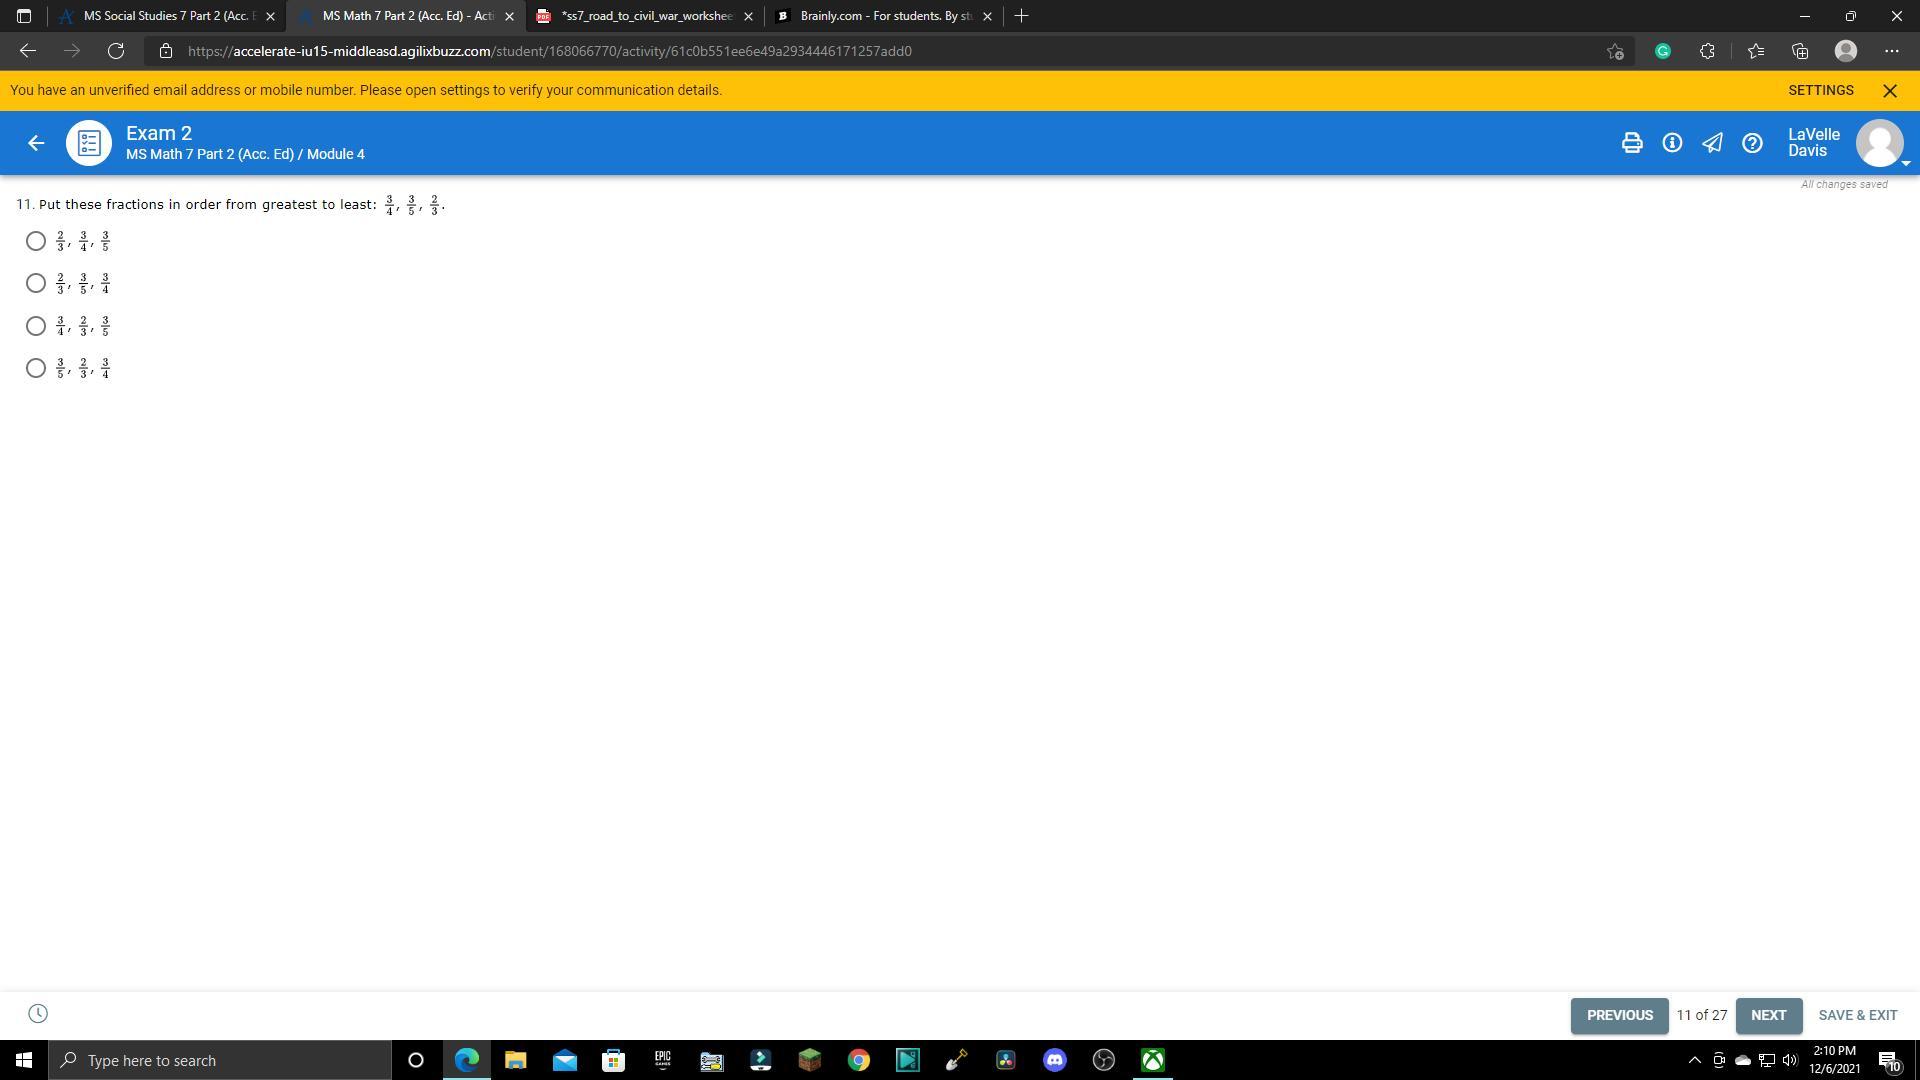The height and width of the screenshot is (1080, 1920).
Task: Expand the LaVelle Davis user menu arrow
Action: pos(1905,163)
